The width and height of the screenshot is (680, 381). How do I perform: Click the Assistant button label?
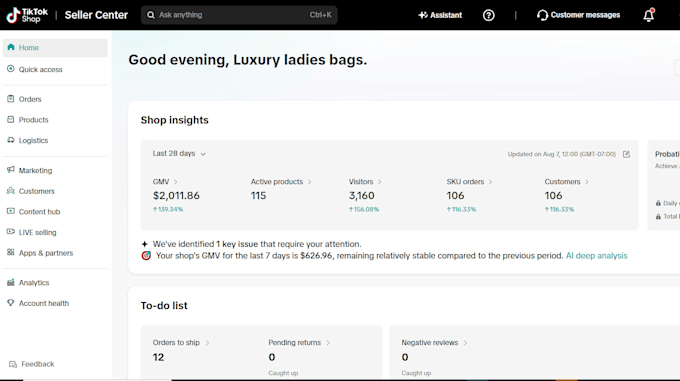[x=446, y=15]
